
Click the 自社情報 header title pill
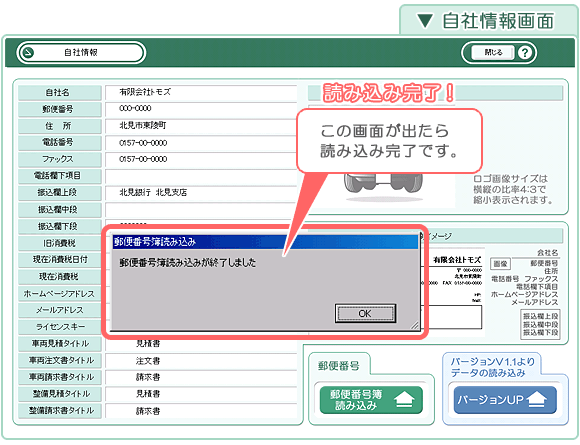[x=81, y=53]
